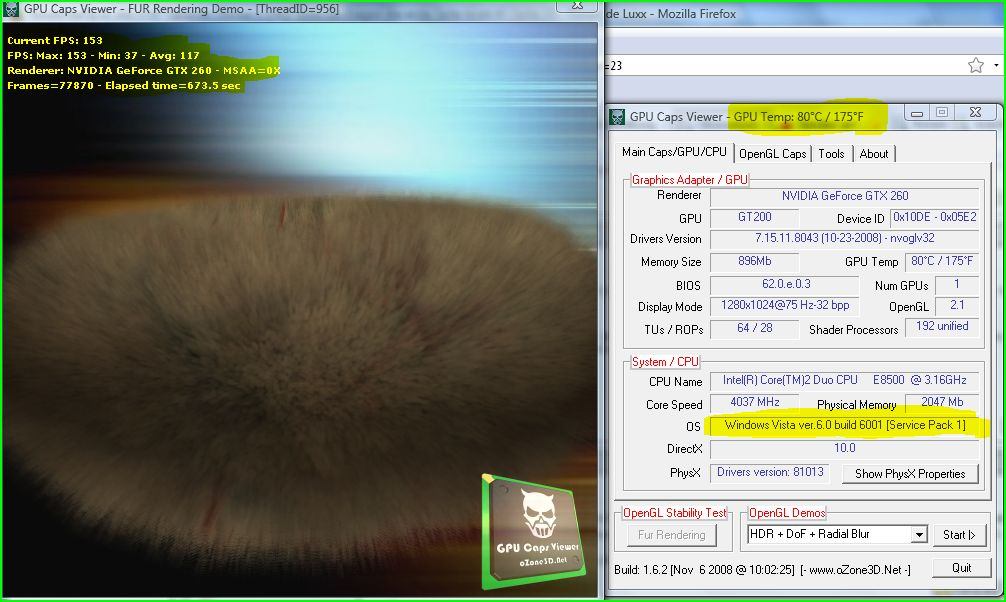Click the 'Graphics Adapter / GPU' group label

(x=690, y=180)
